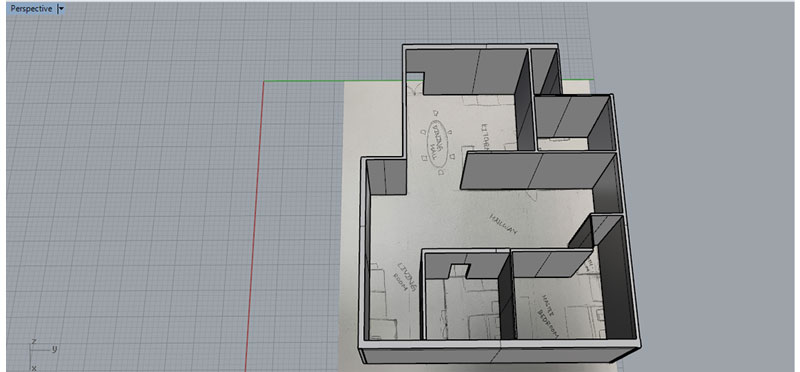
Task: Click the LIVING ROOM text on plan
Action: (408, 278)
